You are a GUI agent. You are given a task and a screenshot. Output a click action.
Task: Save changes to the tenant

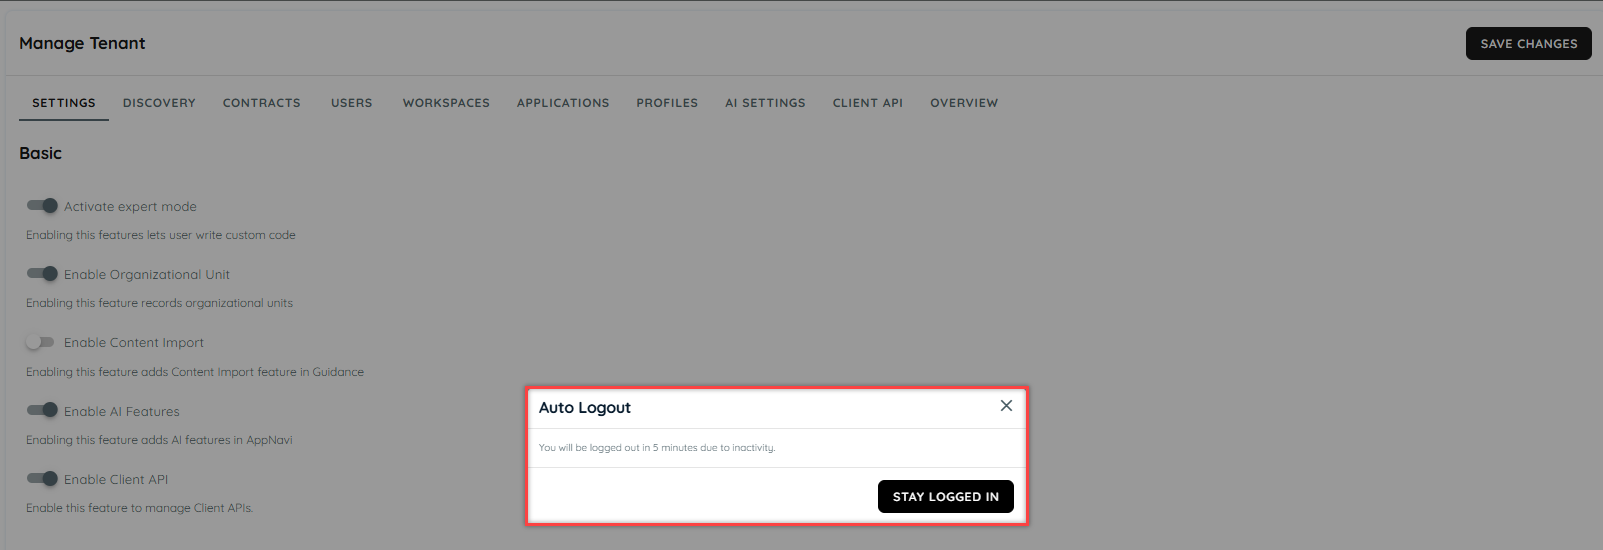coord(1528,44)
